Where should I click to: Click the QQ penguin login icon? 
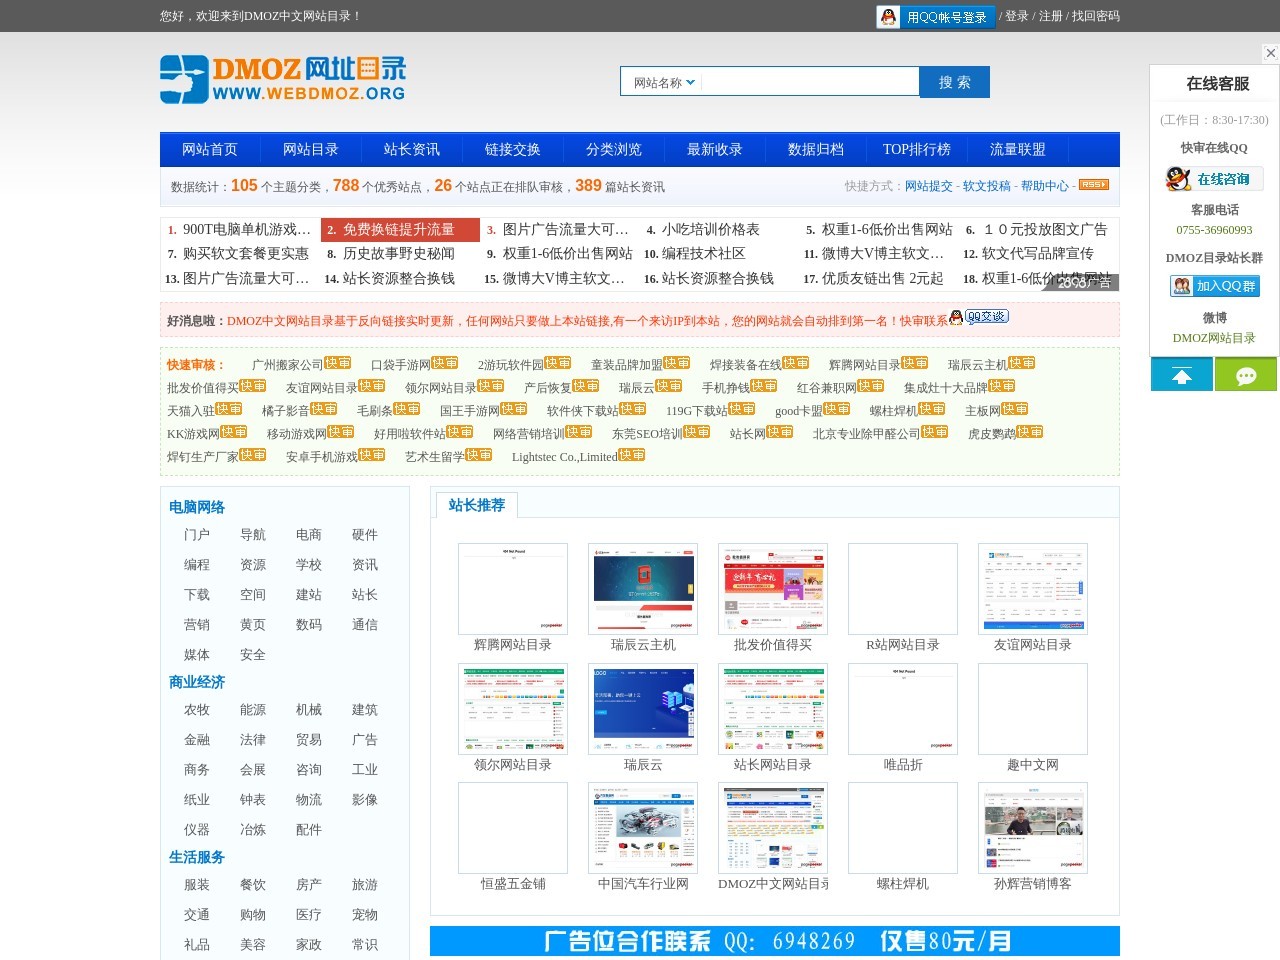coord(887,17)
